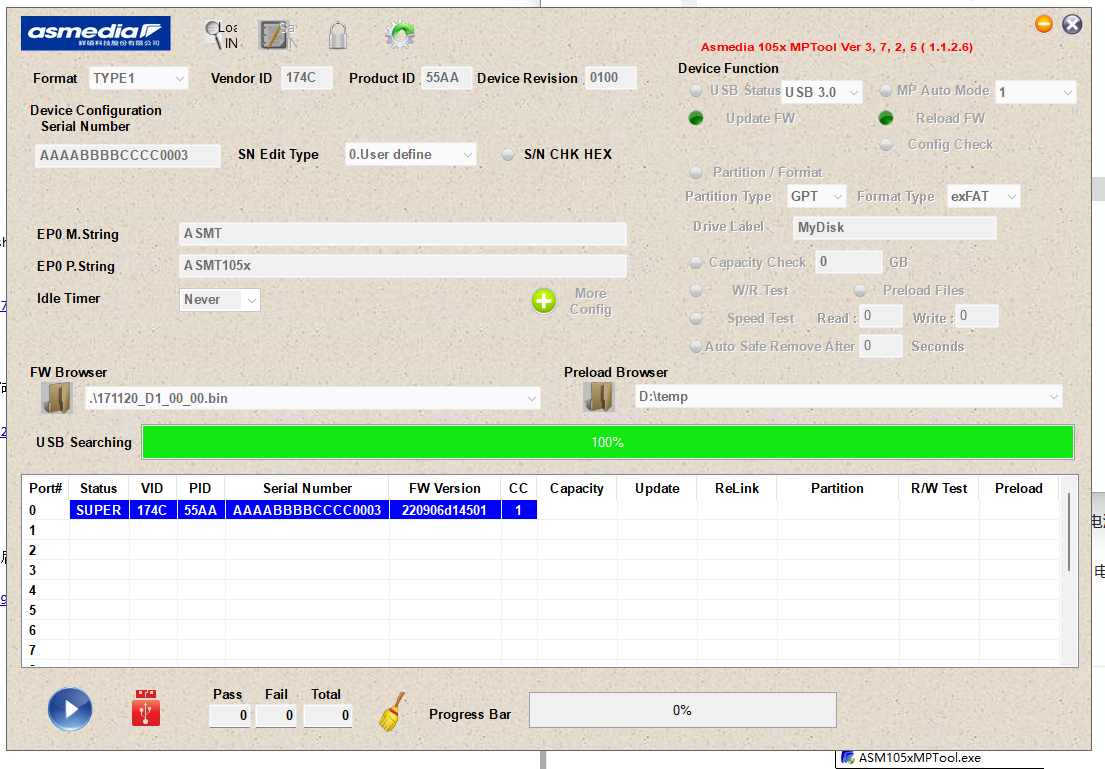
Task: Click the green plus More Config icon
Action: [543, 301]
